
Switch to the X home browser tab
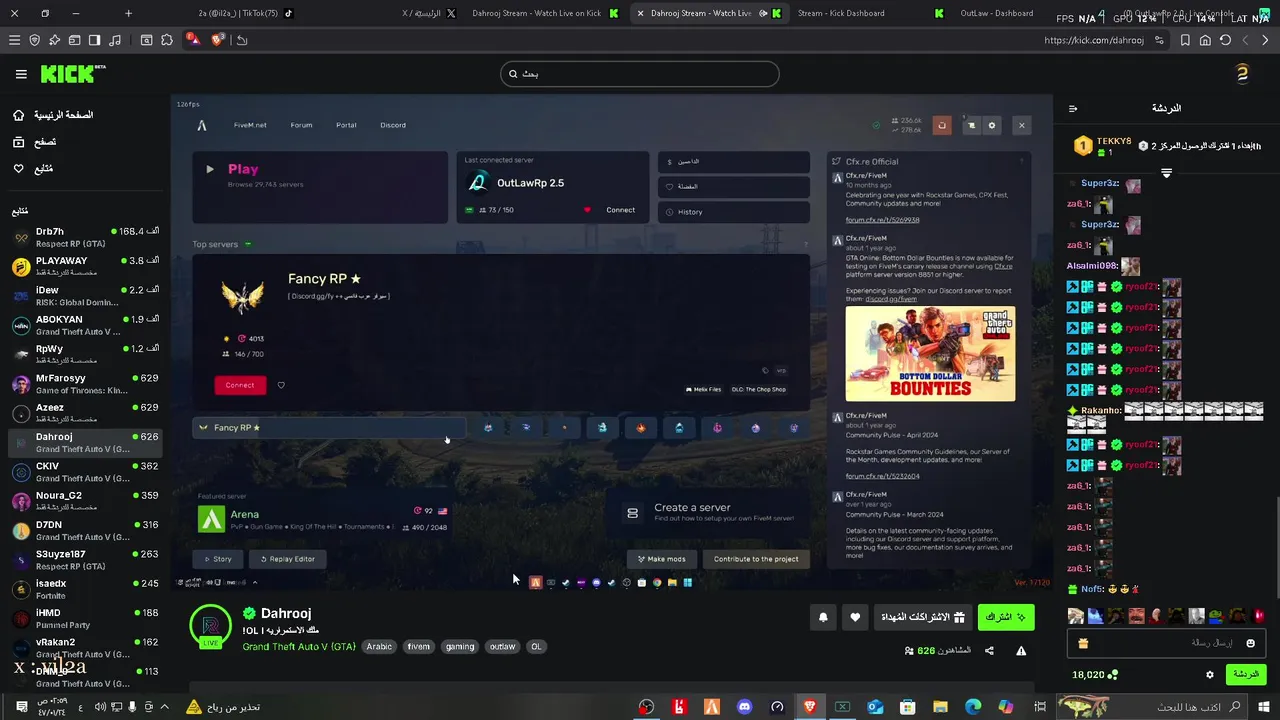click(428, 13)
